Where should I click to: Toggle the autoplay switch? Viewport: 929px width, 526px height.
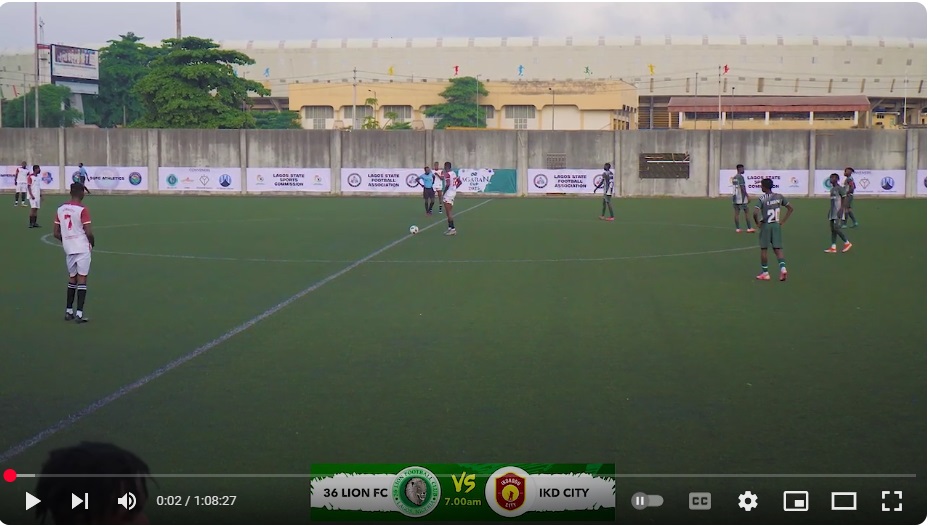pyautogui.click(x=647, y=501)
